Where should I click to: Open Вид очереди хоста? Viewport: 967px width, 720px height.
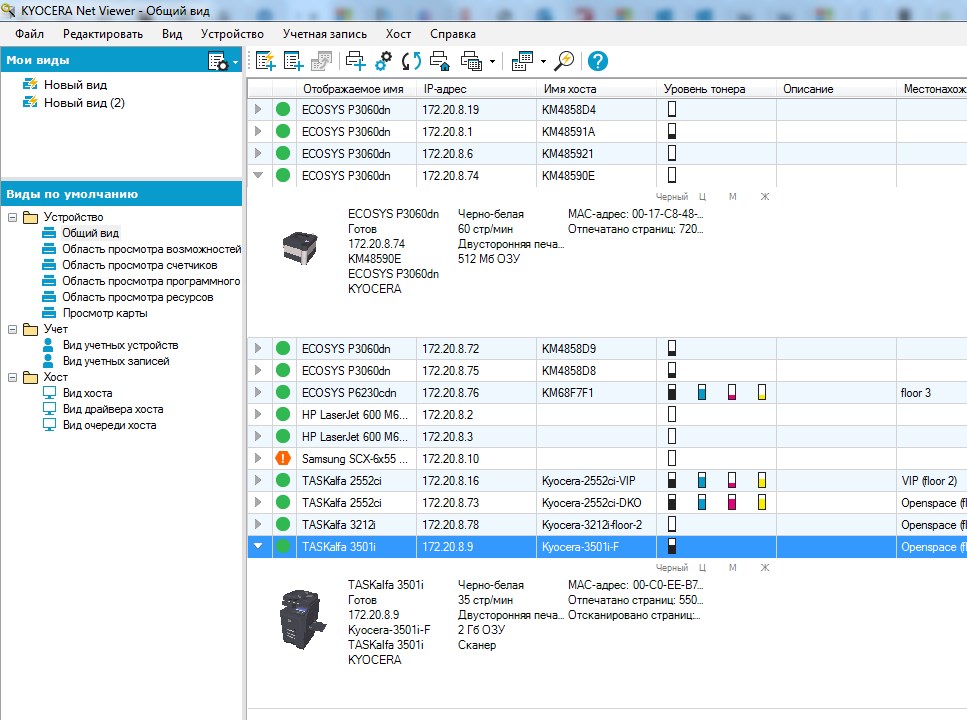(109, 426)
